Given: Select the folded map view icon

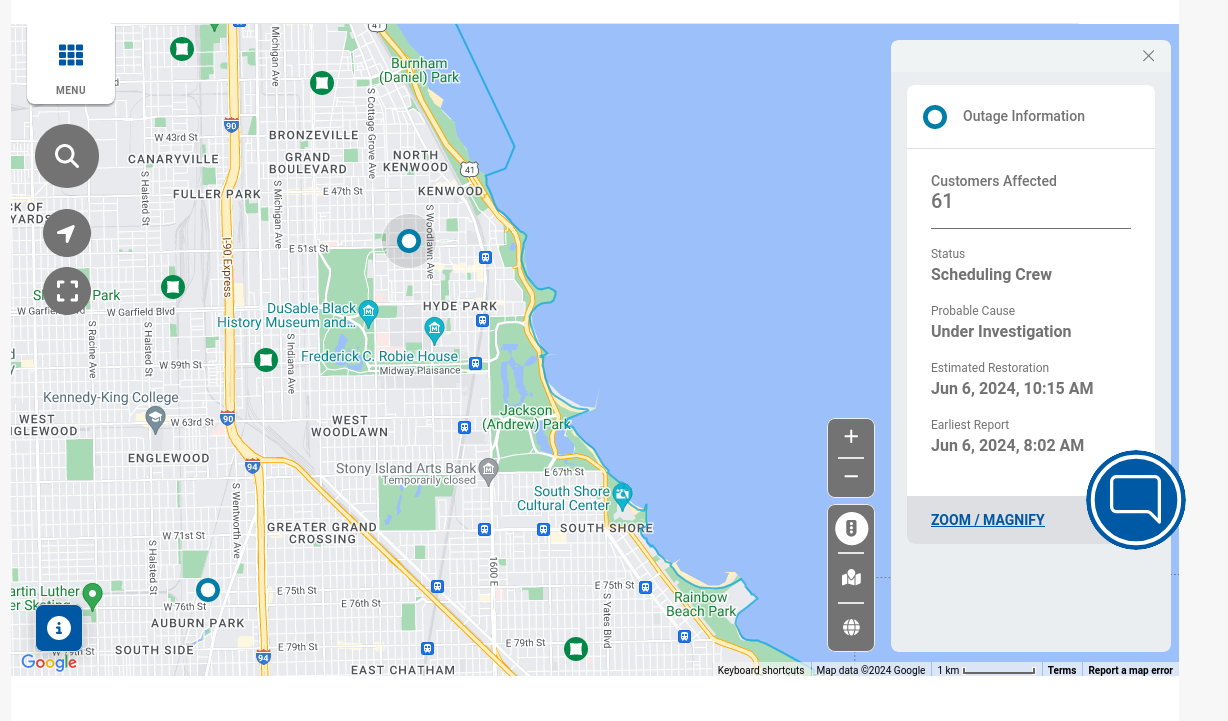Looking at the screenshot, I should click(x=851, y=578).
